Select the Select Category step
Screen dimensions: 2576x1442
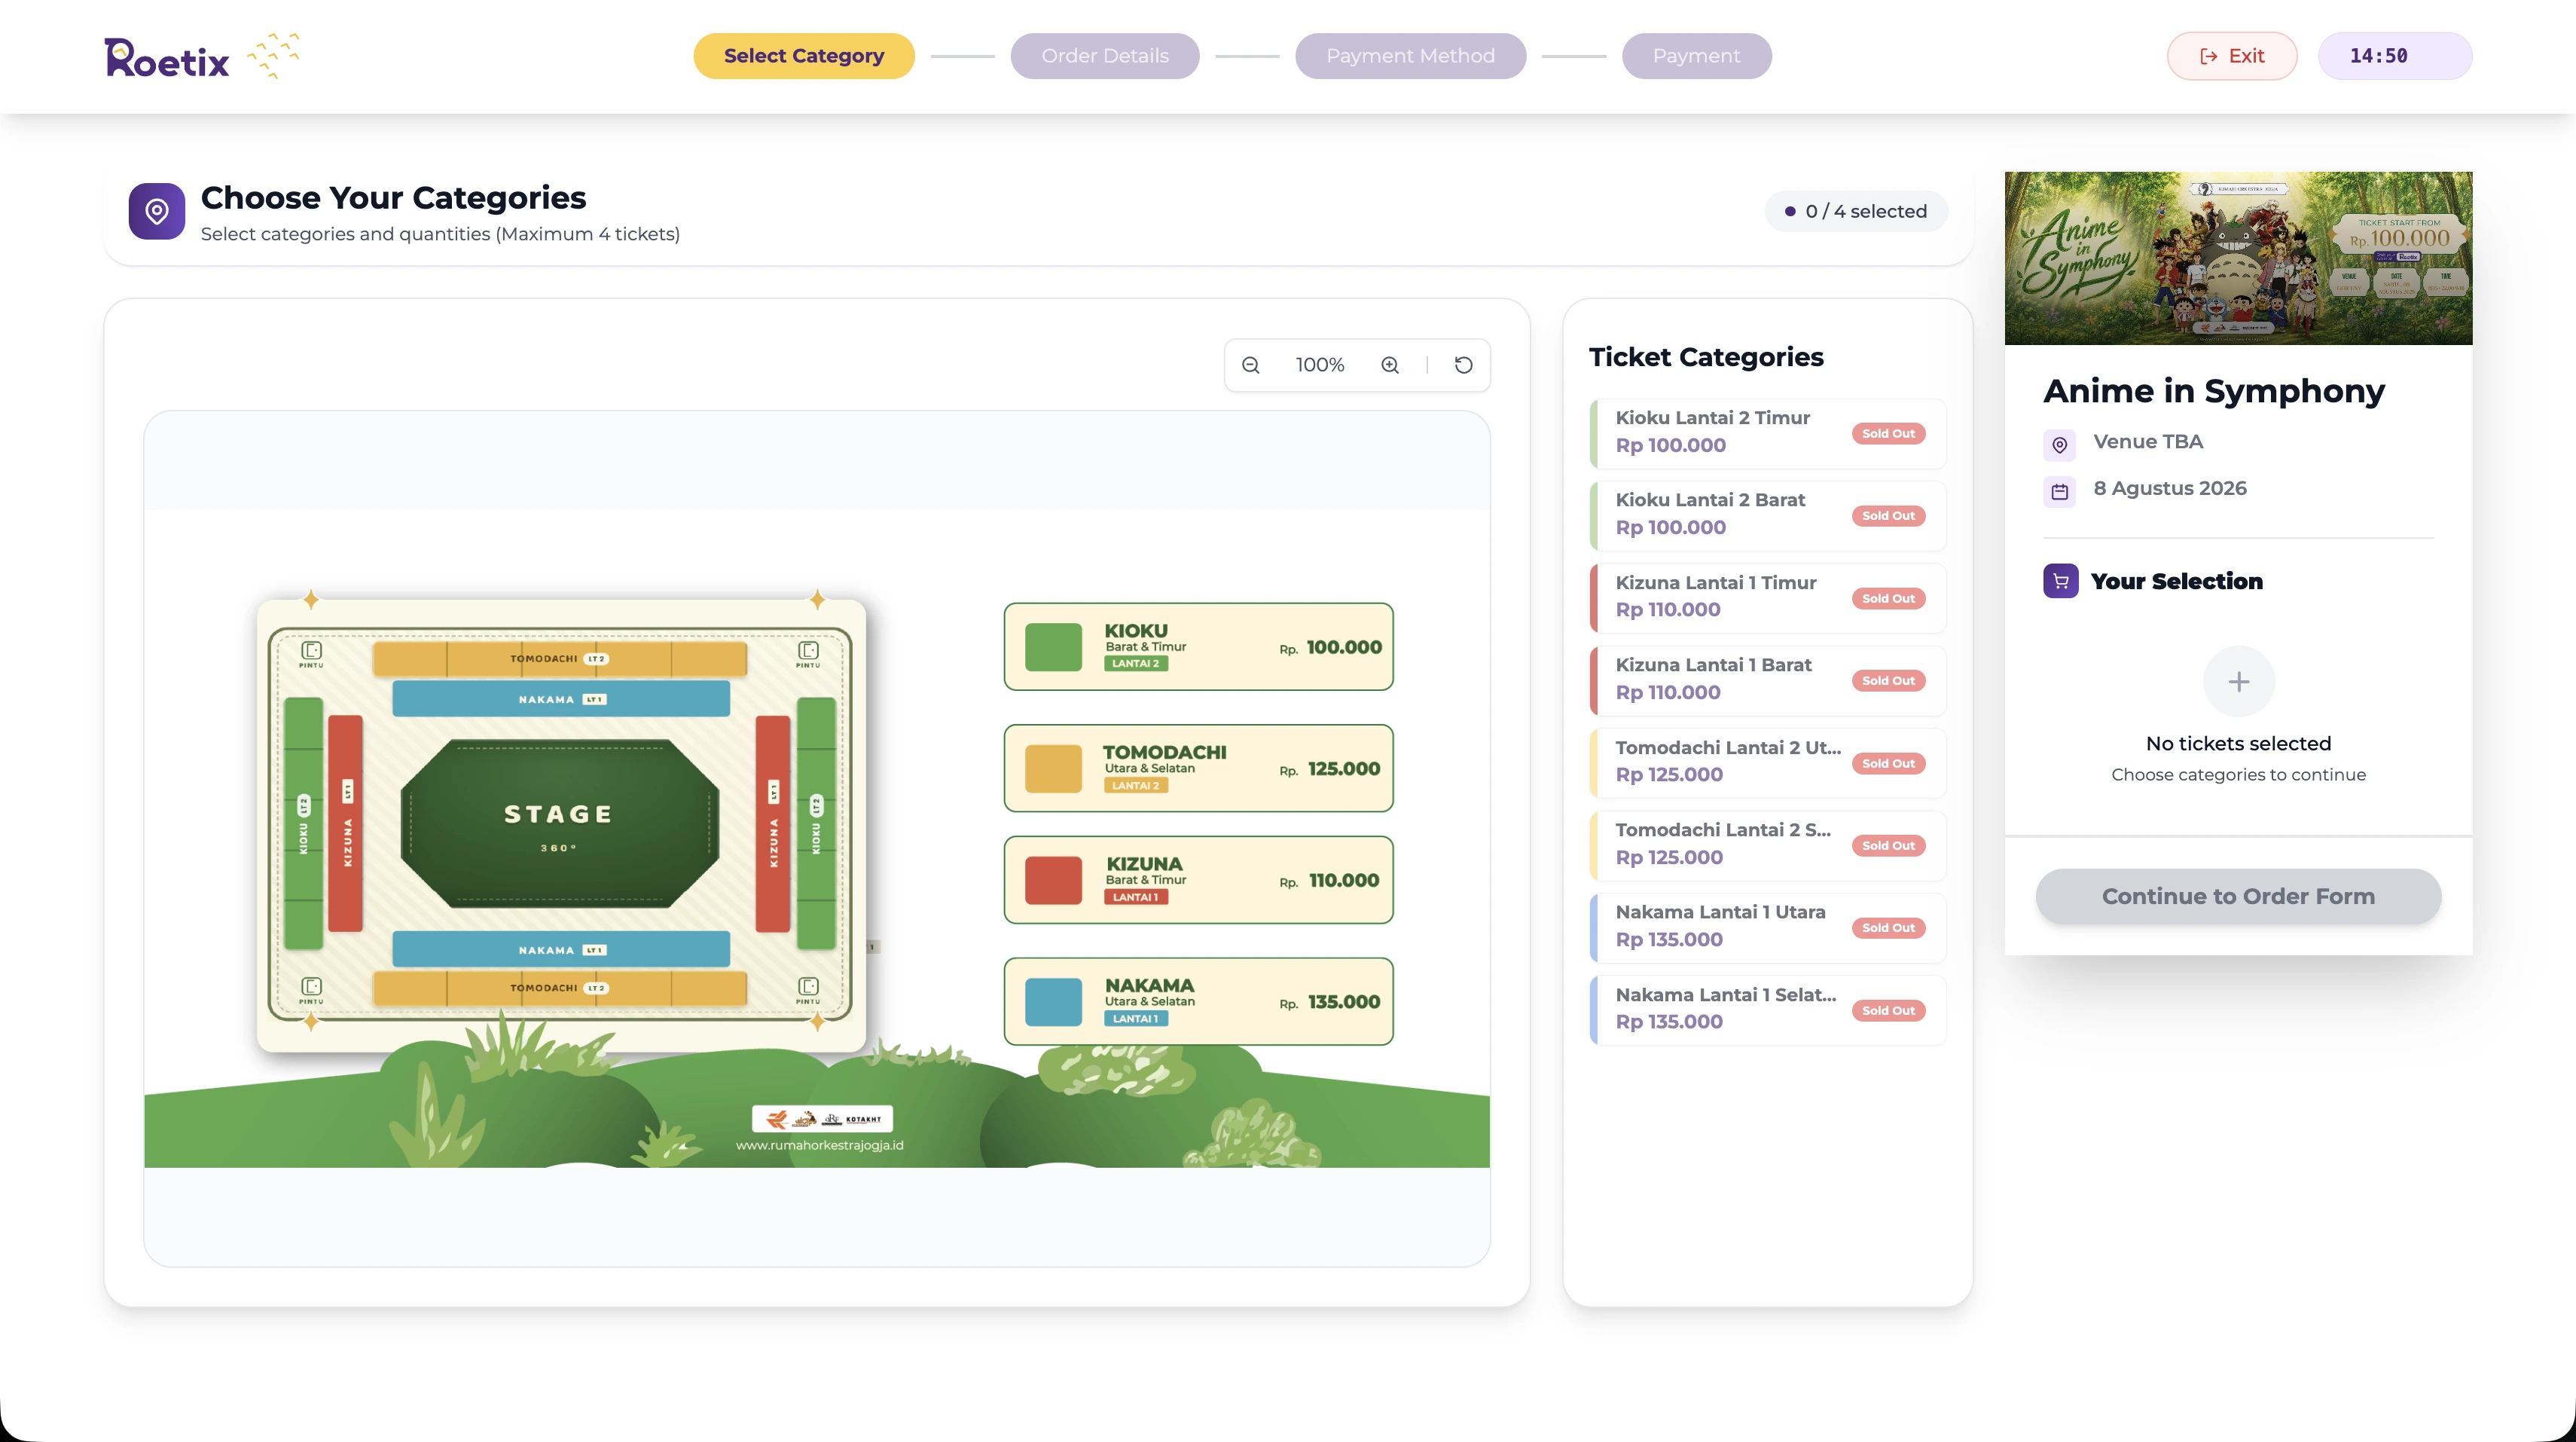[x=804, y=56]
